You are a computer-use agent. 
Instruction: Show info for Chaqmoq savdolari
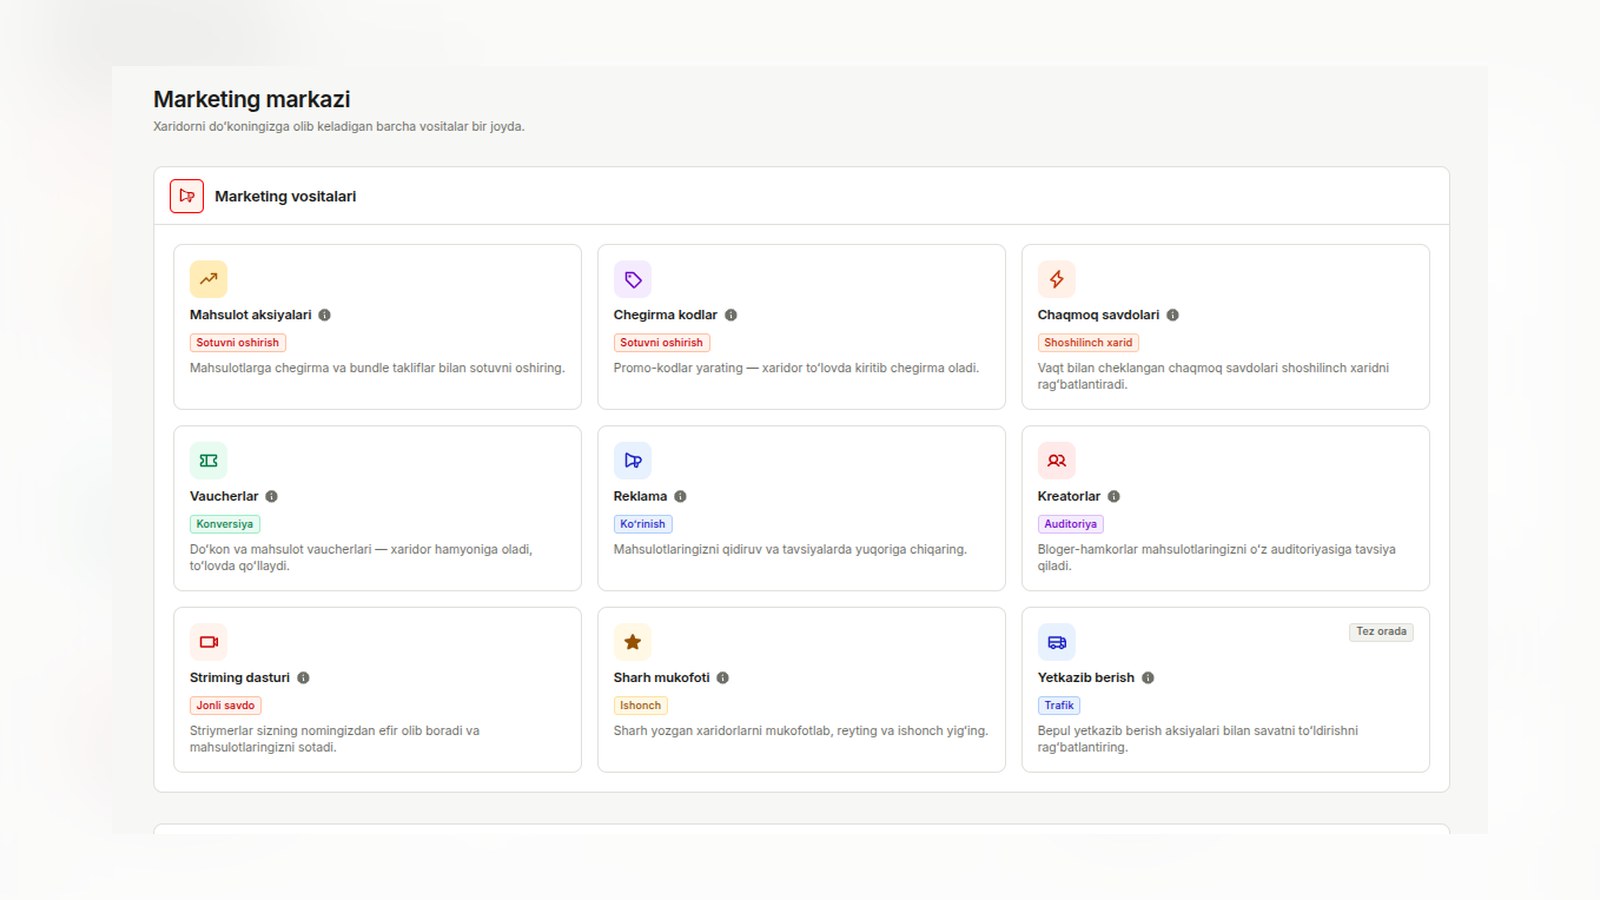(x=1173, y=315)
